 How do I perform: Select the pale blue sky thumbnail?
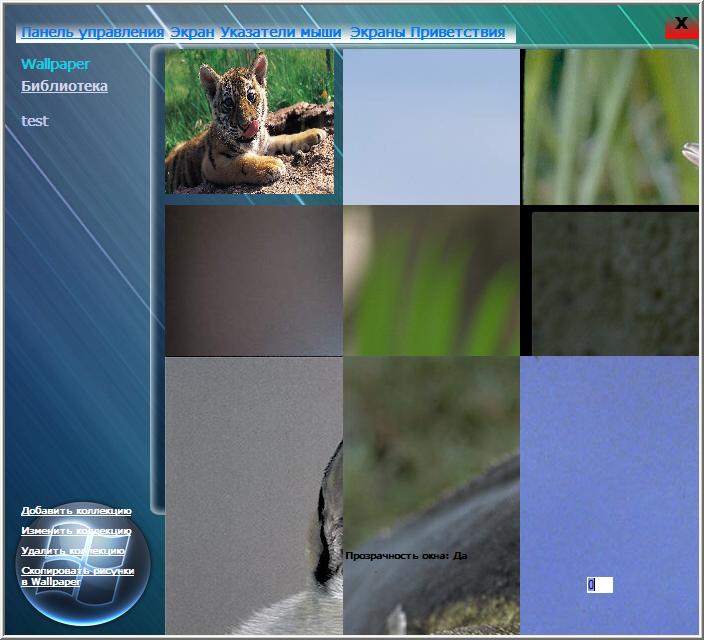point(431,127)
